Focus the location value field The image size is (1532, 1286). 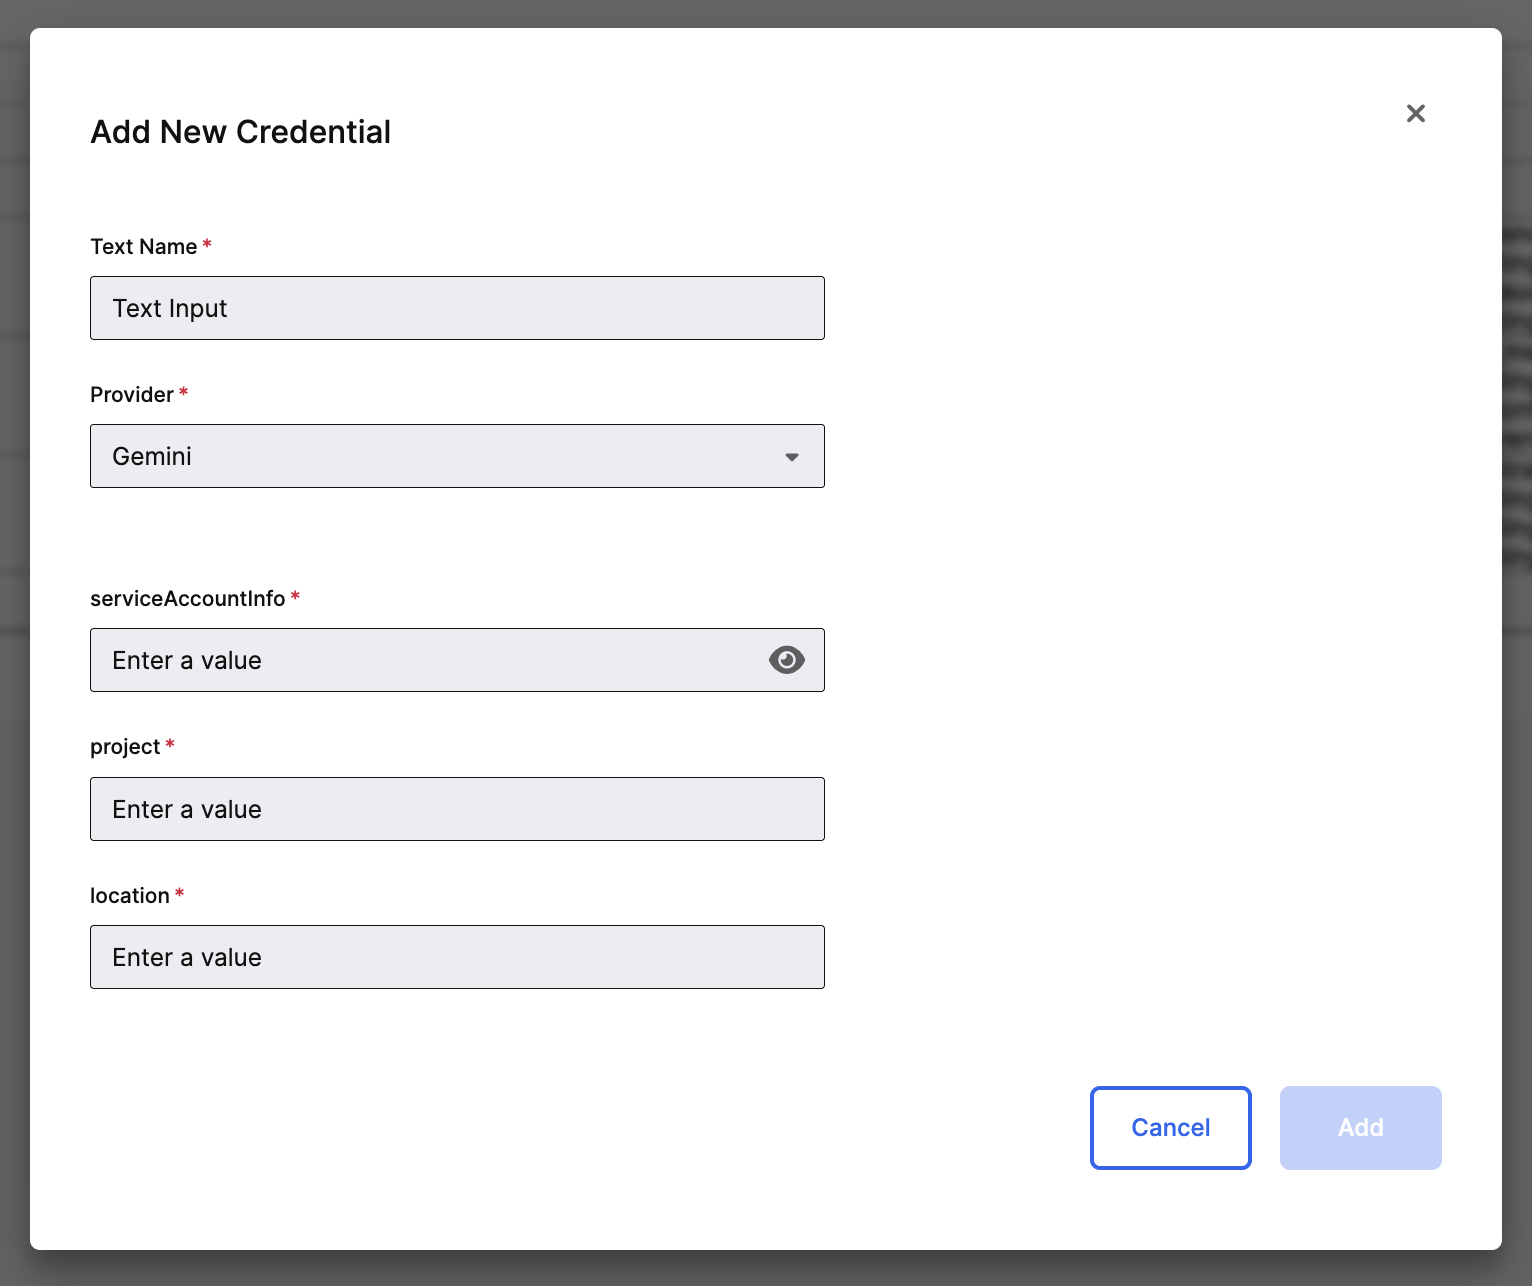pos(456,957)
